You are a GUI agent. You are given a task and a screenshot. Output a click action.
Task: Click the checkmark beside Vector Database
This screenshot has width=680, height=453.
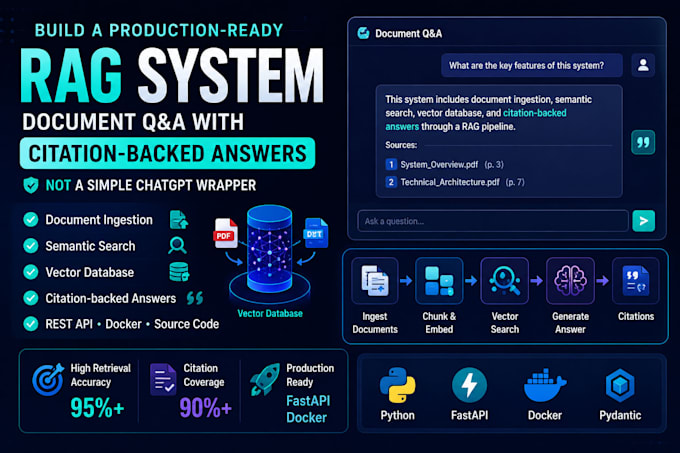coord(31,272)
